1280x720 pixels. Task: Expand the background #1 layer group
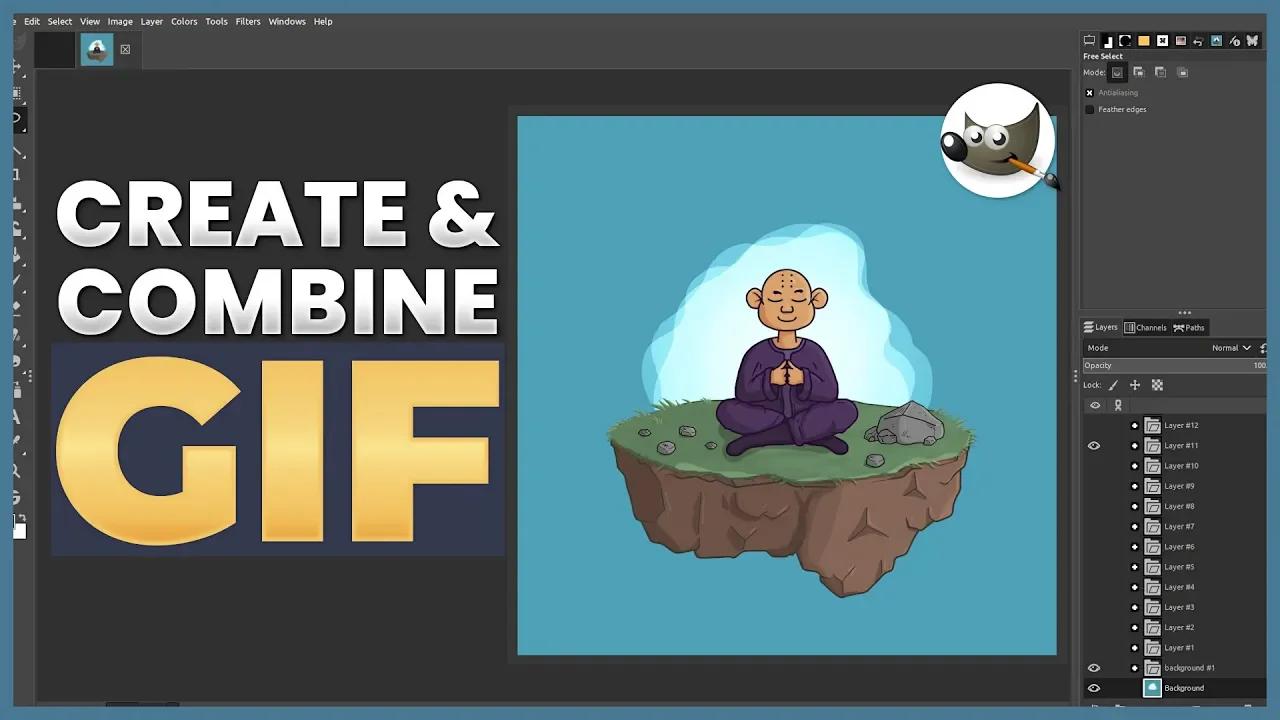click(x=1135, y=668)
